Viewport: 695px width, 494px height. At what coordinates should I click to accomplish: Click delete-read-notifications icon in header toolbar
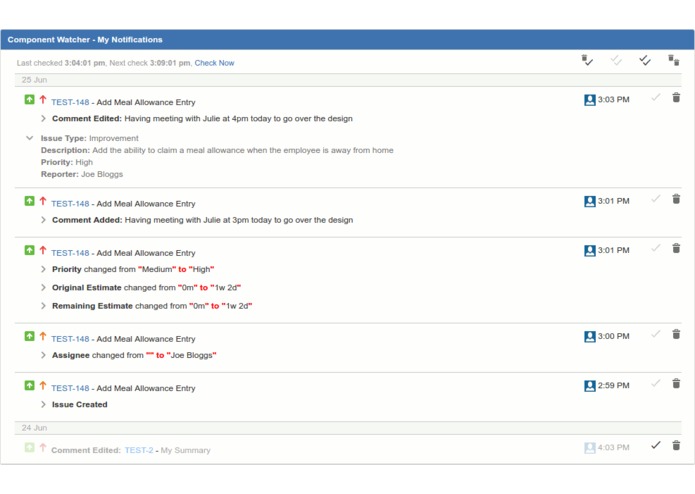587,60
